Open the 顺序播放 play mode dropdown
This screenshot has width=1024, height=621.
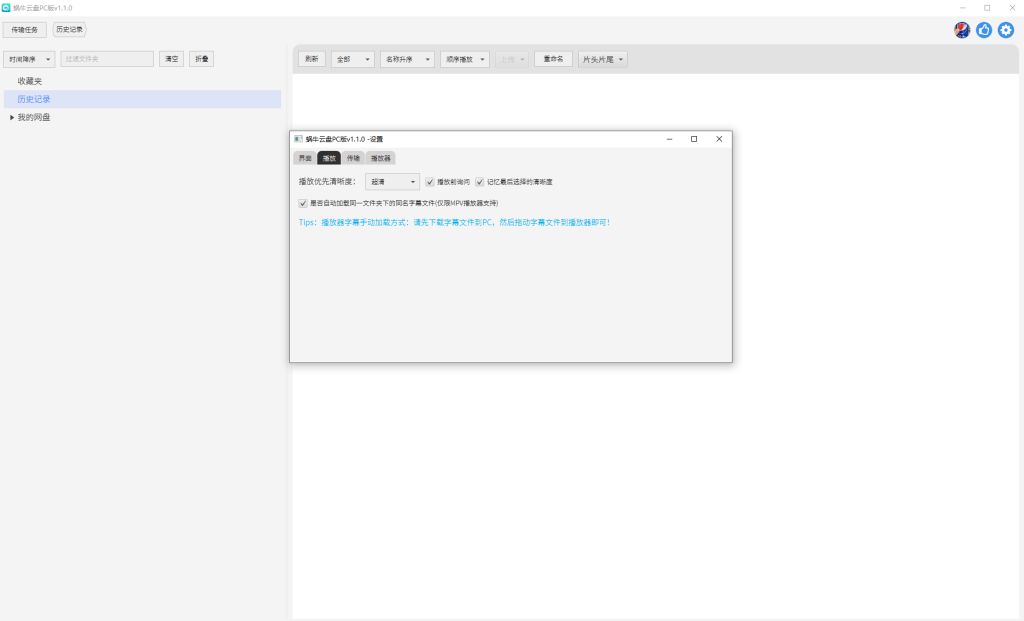click(x=465, y=59)
